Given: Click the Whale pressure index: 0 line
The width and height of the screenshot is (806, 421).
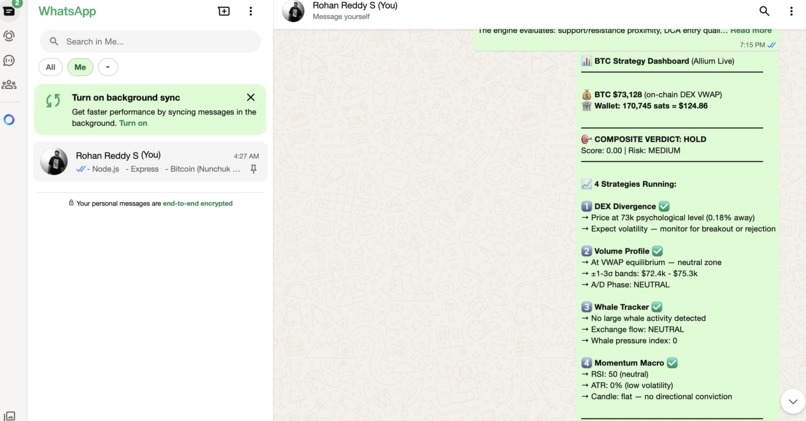Looking at the screenshot, I should tap(629, 341).
